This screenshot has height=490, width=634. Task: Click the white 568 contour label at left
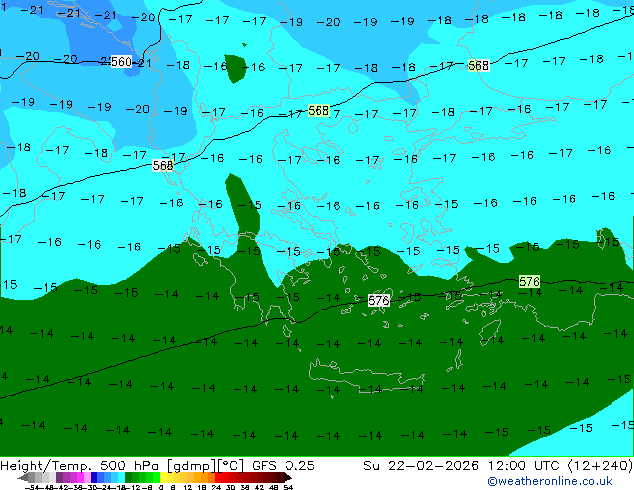click(163, 165)
